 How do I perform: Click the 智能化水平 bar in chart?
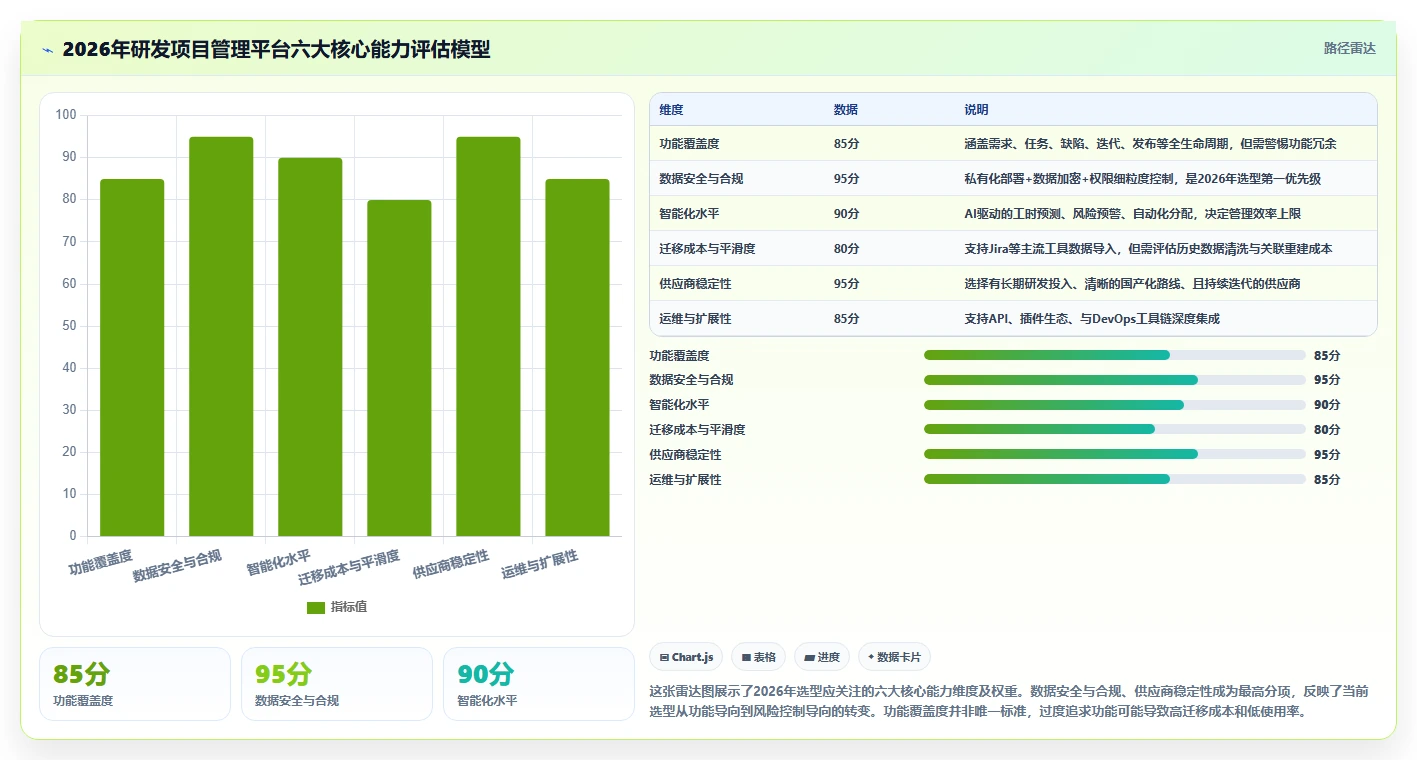click(x=310, y=347)
